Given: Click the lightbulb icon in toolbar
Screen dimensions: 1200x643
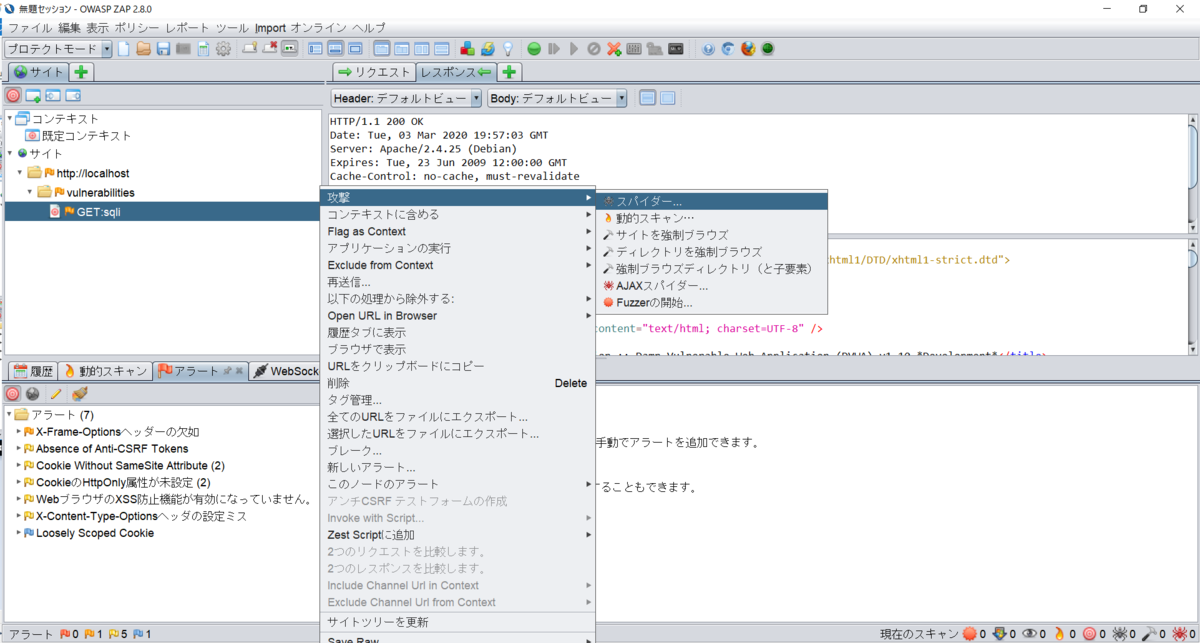Looking at the screenshot, I should pos(507,48).
